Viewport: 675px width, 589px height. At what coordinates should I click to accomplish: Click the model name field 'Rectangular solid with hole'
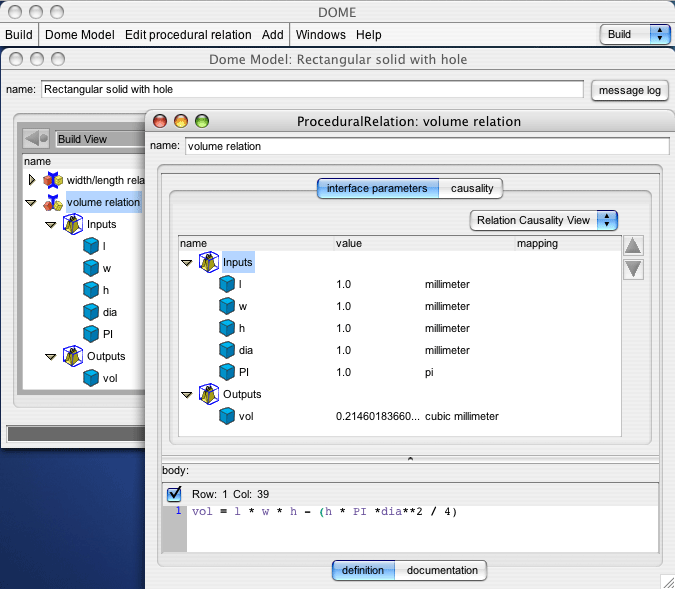point(313,89)
